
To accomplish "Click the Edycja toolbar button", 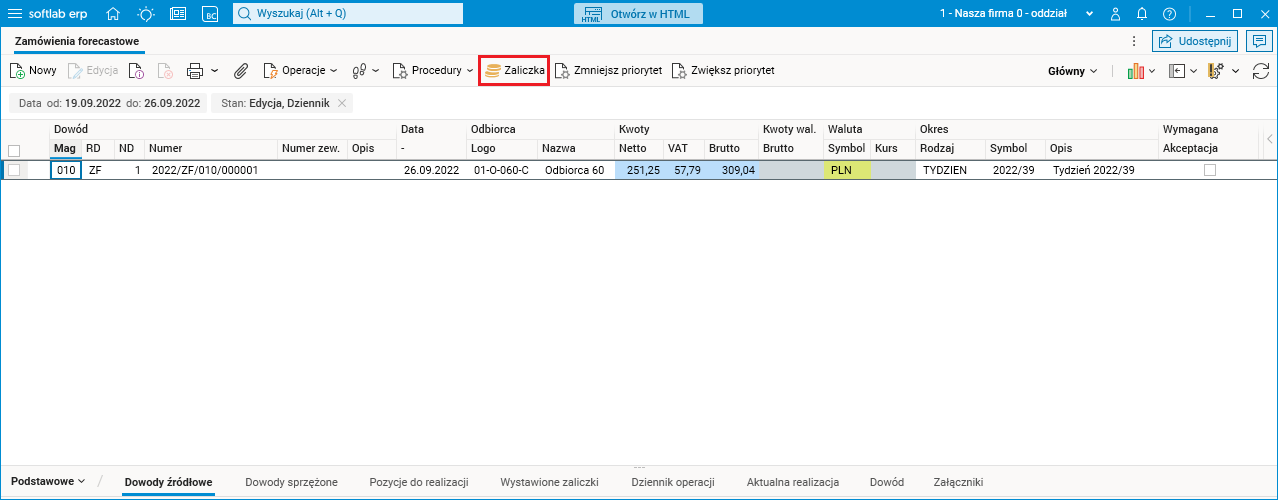I will tap(93, 71).
